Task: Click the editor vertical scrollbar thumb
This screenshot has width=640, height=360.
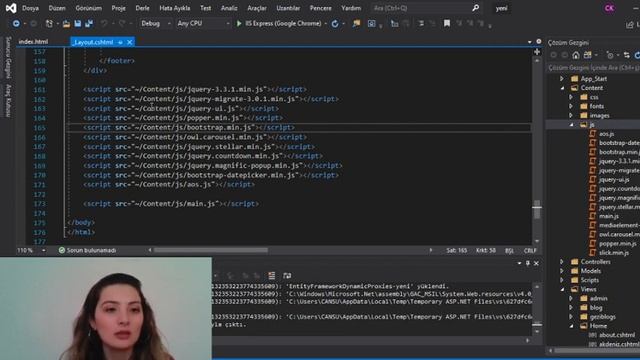Action: point(537,209)
